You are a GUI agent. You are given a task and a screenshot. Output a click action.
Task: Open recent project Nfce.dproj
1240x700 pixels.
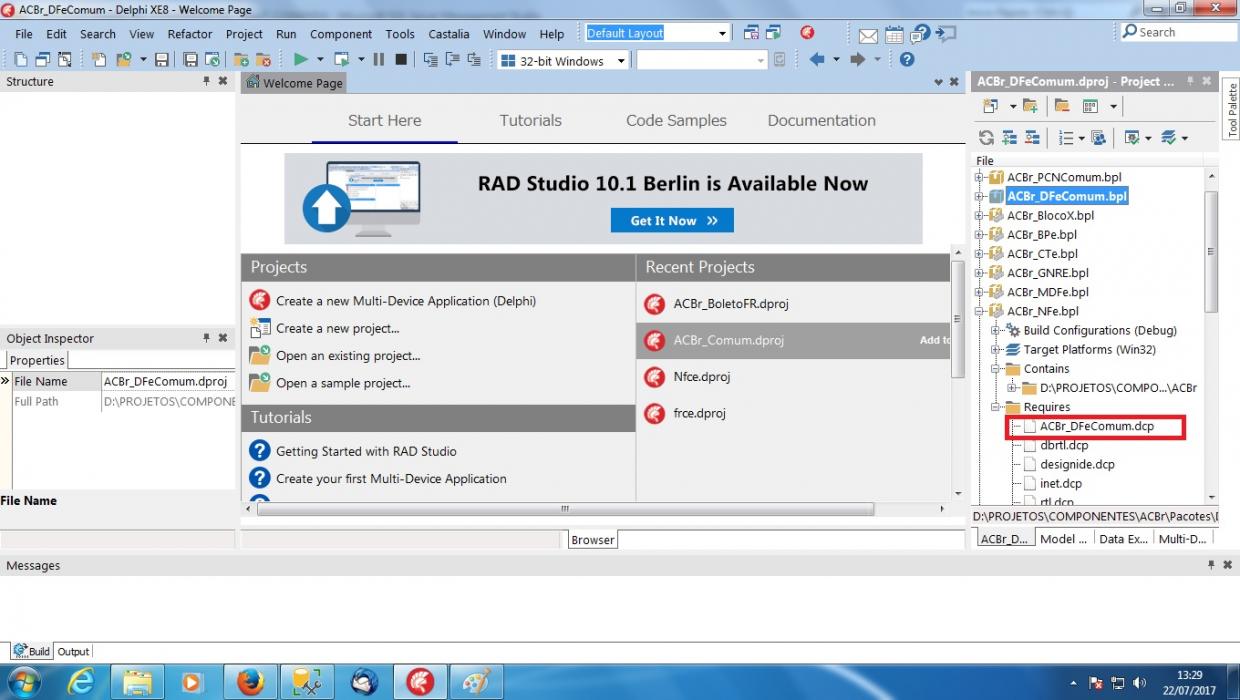(x=702, y=377)
